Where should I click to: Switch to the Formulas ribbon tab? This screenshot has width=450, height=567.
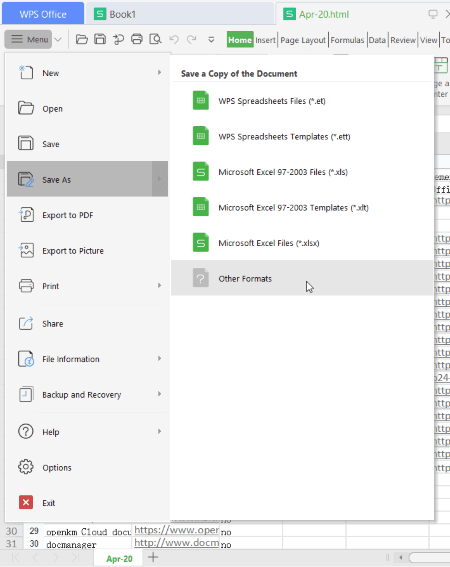[347, 40]
